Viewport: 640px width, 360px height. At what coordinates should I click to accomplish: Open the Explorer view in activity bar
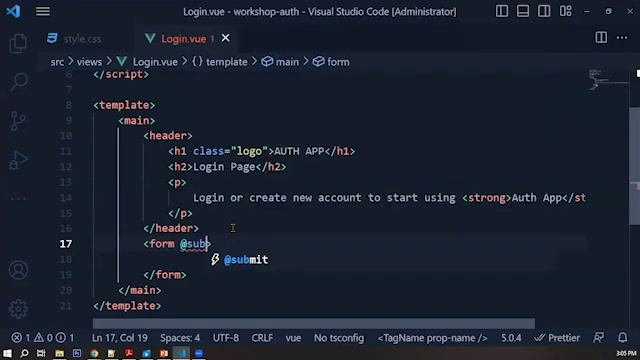coord(18,43)
